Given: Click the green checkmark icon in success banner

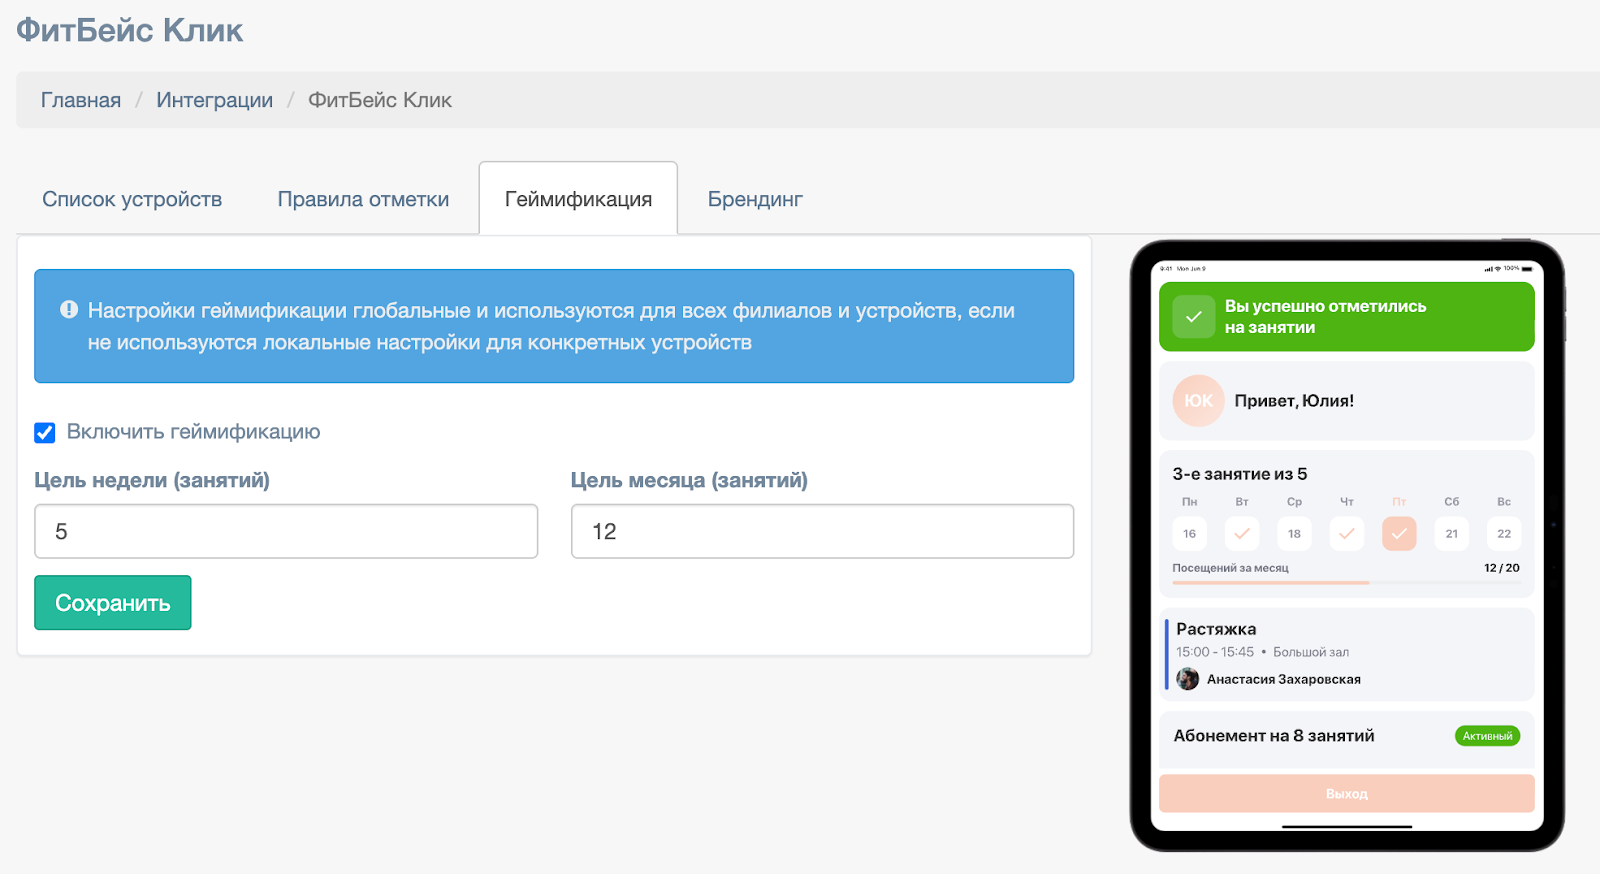Looking at the screenshot, I should tap(1193, 316).
